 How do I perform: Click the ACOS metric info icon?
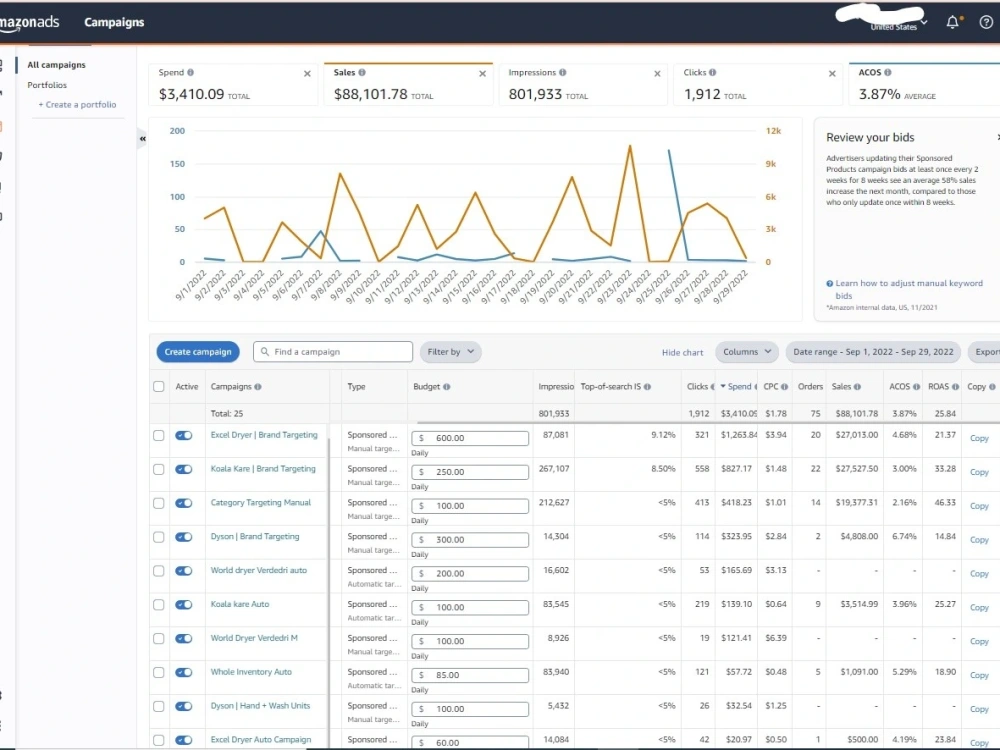pos(888,73)
